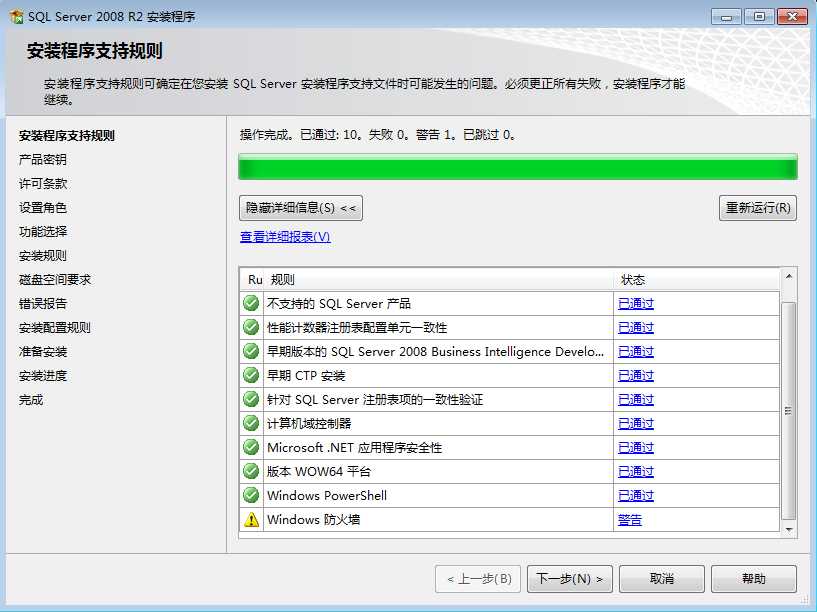This screenshot has width=817, height=612.
Task: Open the 警告 link for Windows 防火墙
Action: tap(629, 519)
